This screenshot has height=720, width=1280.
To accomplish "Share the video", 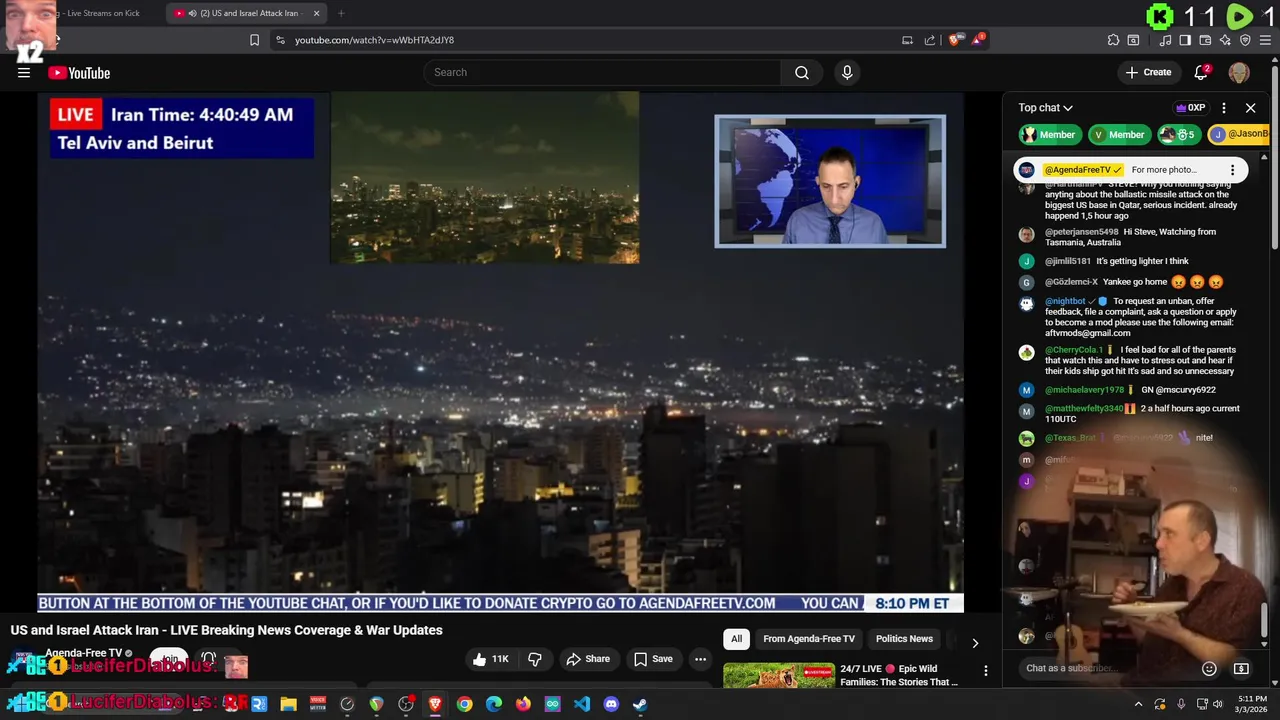I will pos(588,659).
